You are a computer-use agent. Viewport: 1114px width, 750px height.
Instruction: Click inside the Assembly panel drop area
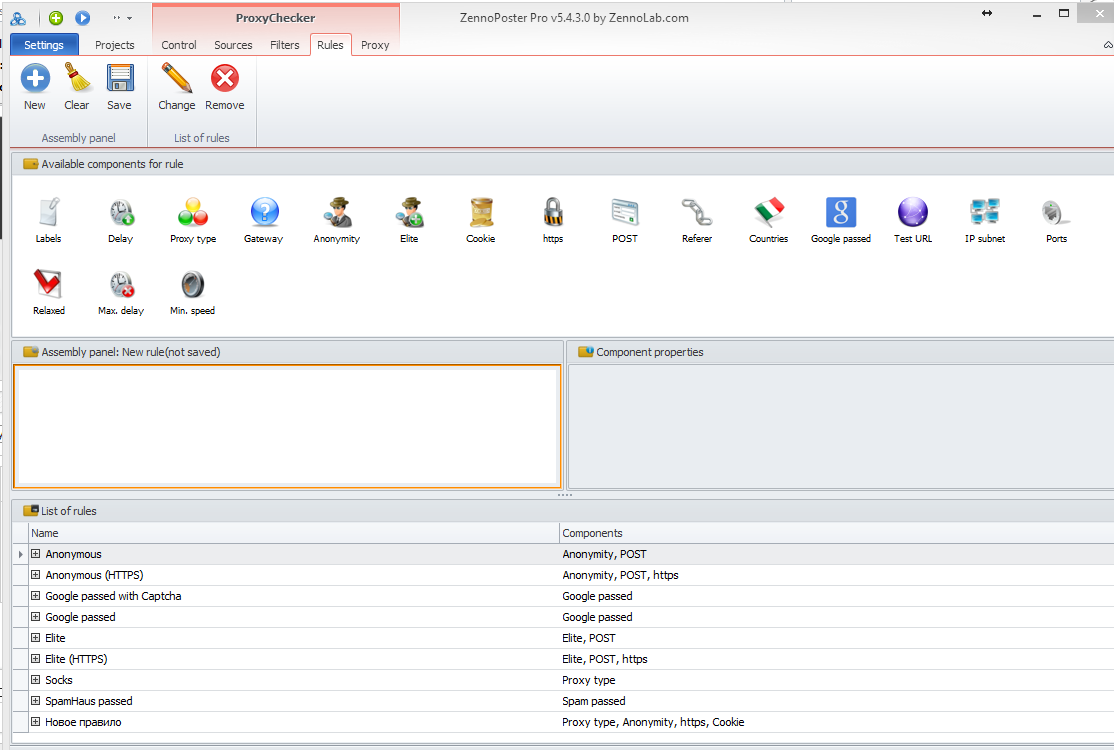tap(287, 426)
